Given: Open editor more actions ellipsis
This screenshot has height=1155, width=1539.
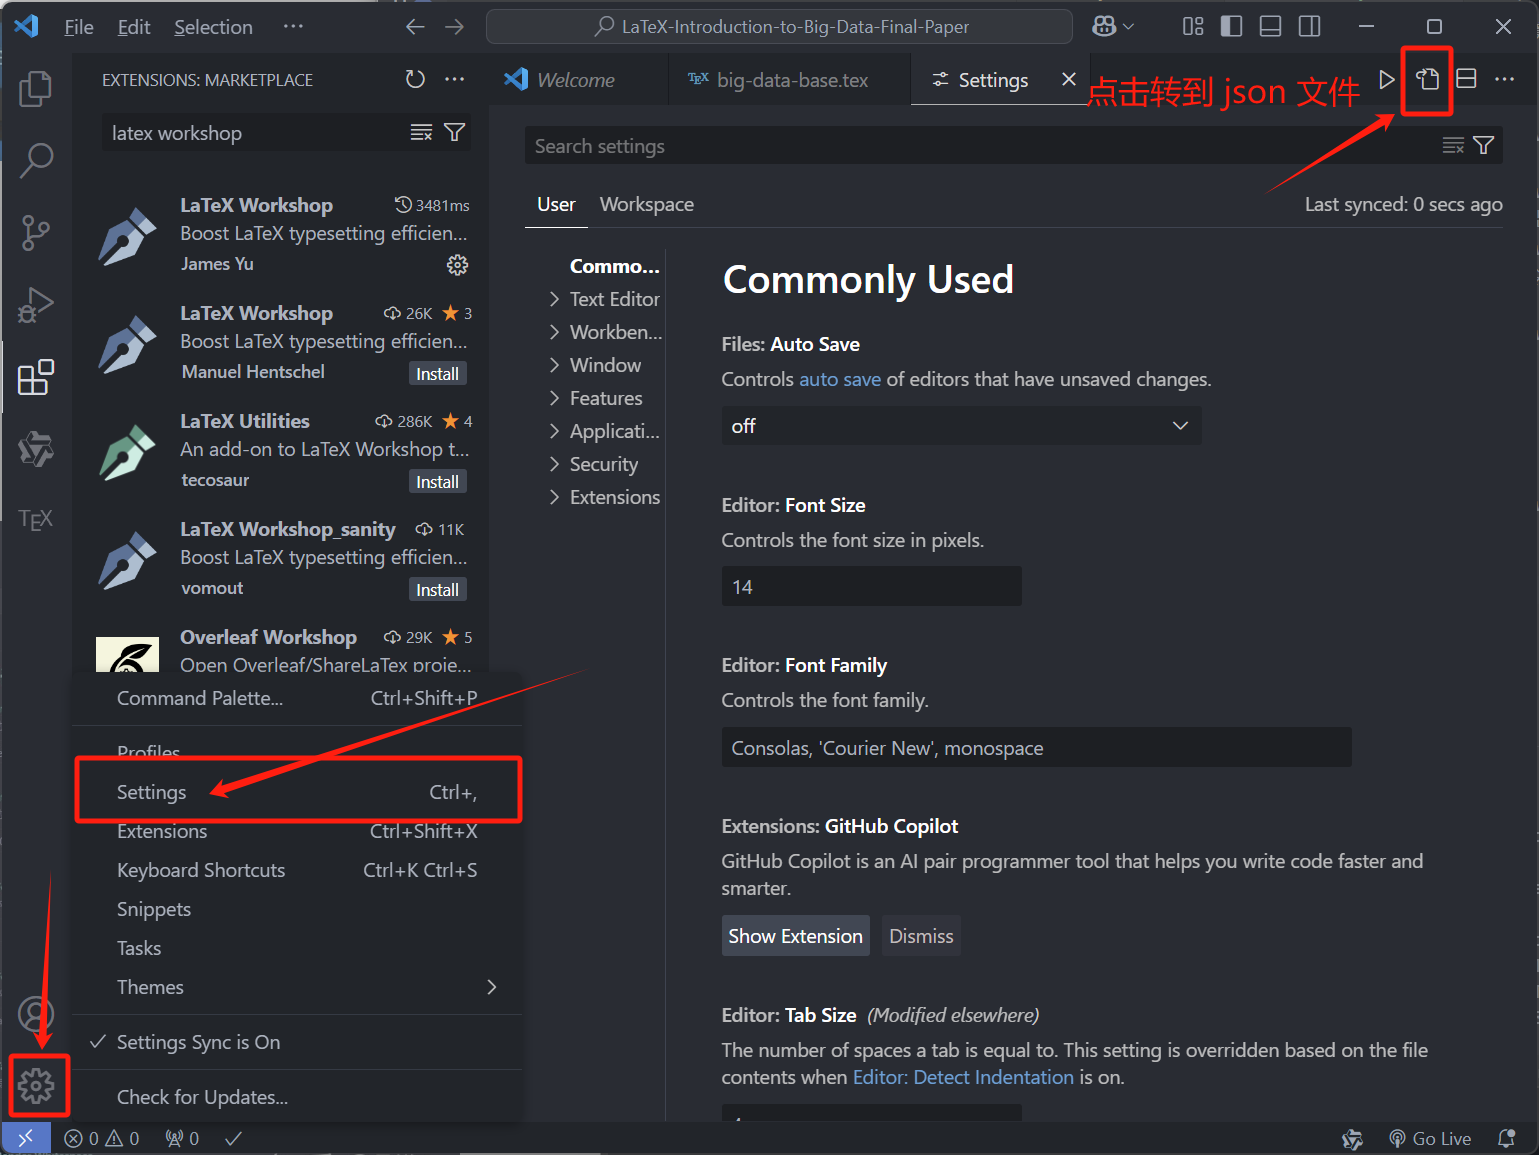Looking at the screenshot, I should (1505, 79).
